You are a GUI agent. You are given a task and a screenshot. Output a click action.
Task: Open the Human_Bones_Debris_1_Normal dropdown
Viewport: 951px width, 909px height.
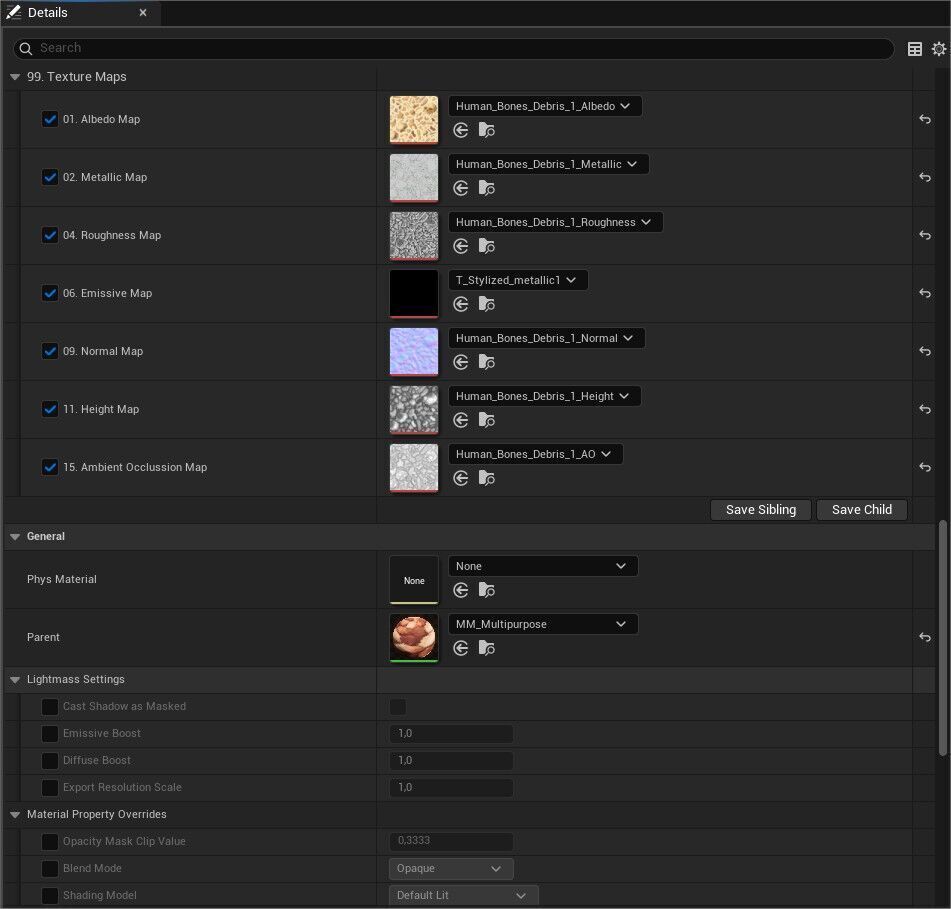546,338
